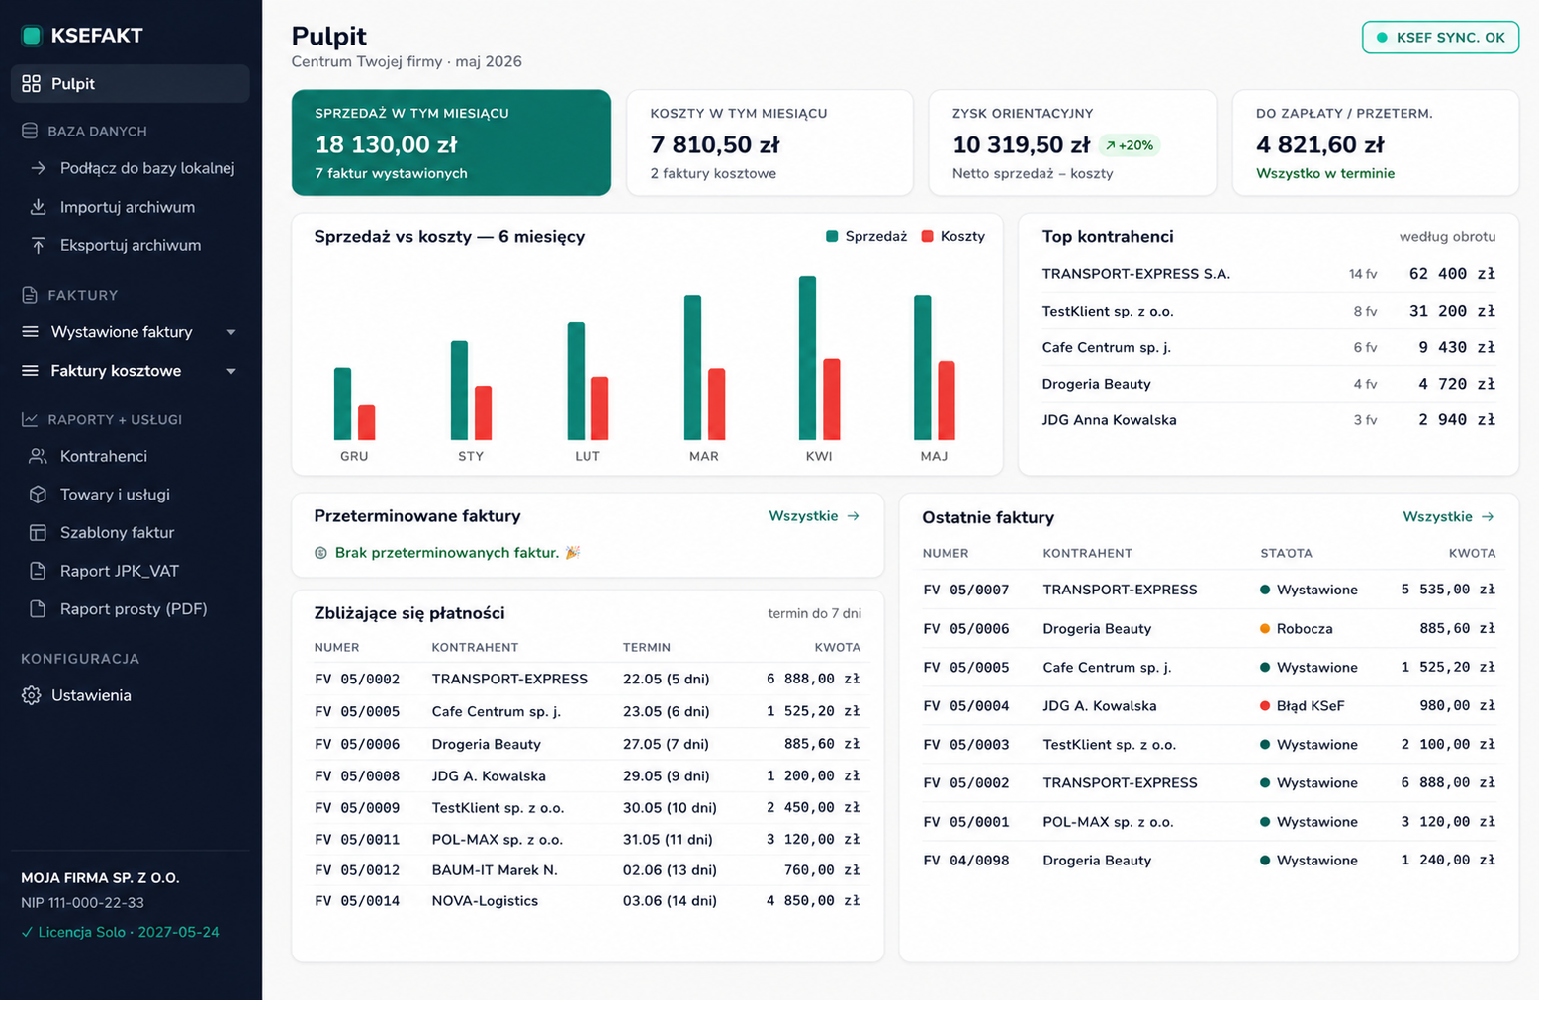The height and width of the screenshot is (1011, 1556).
Task: Expand the Wystawione faktures submenu arrow
Action: (231, 332)
